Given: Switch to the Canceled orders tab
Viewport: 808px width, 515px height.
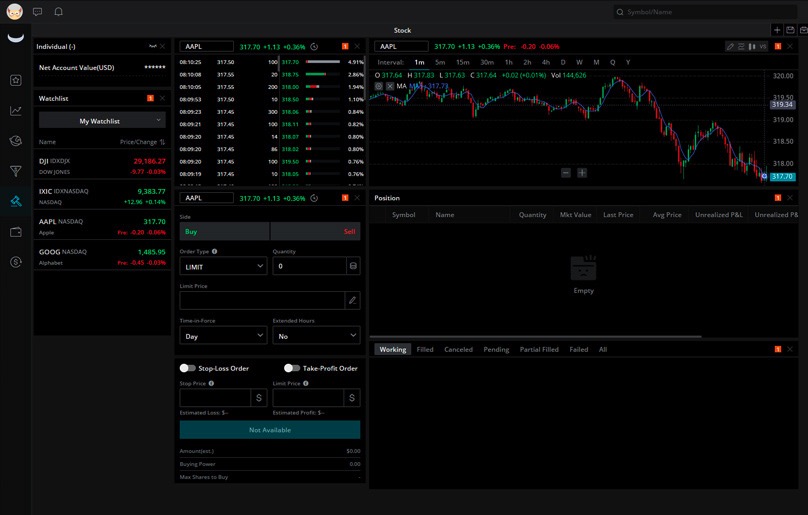Looking at the screenshot, I should click(x=458, y=350).
